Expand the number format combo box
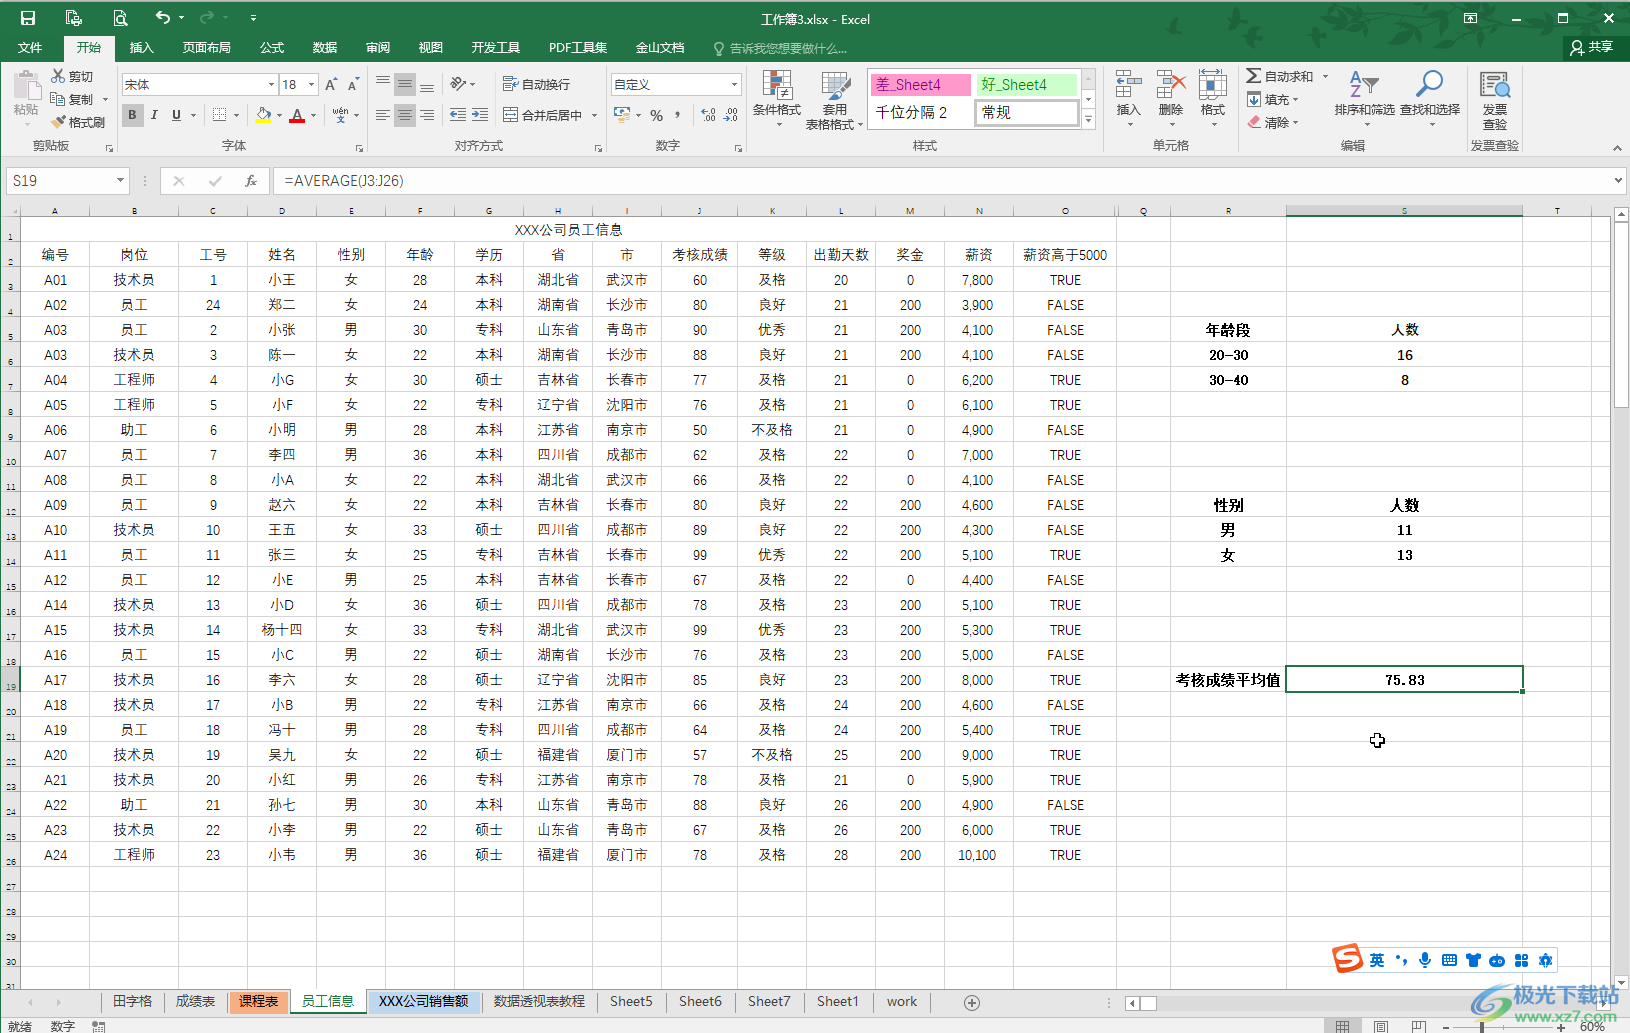This screenshot has width=1630, height=1033. click(734, 85)
